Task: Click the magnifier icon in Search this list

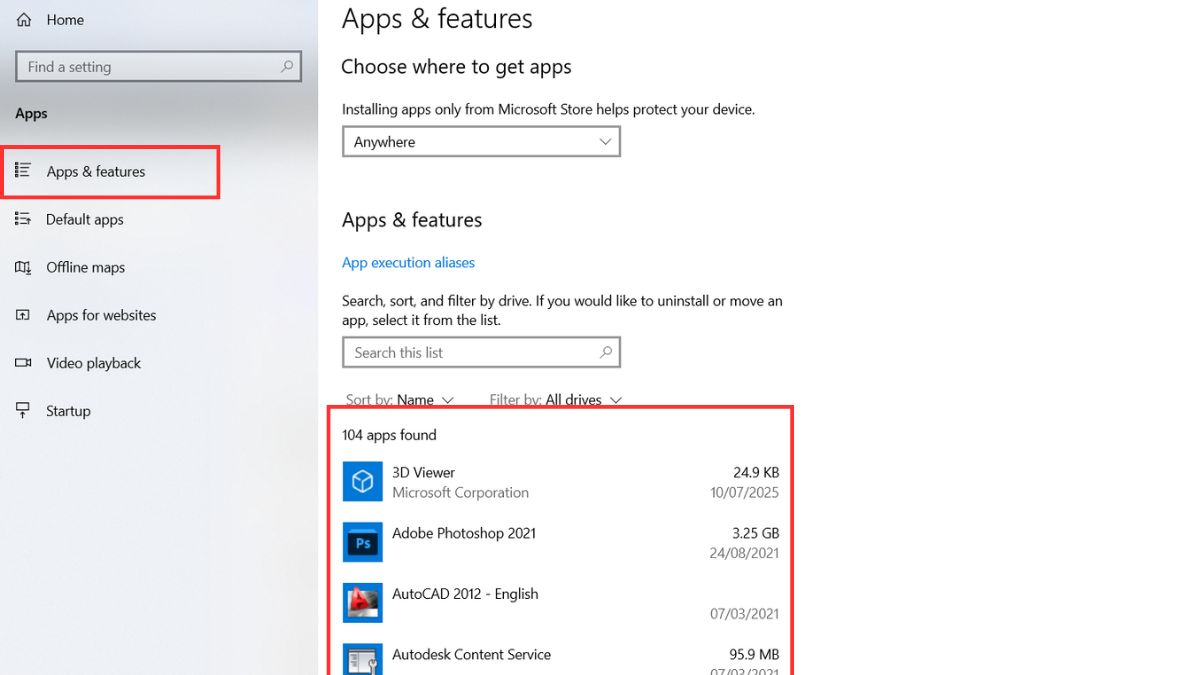Action: click(606, 352)
